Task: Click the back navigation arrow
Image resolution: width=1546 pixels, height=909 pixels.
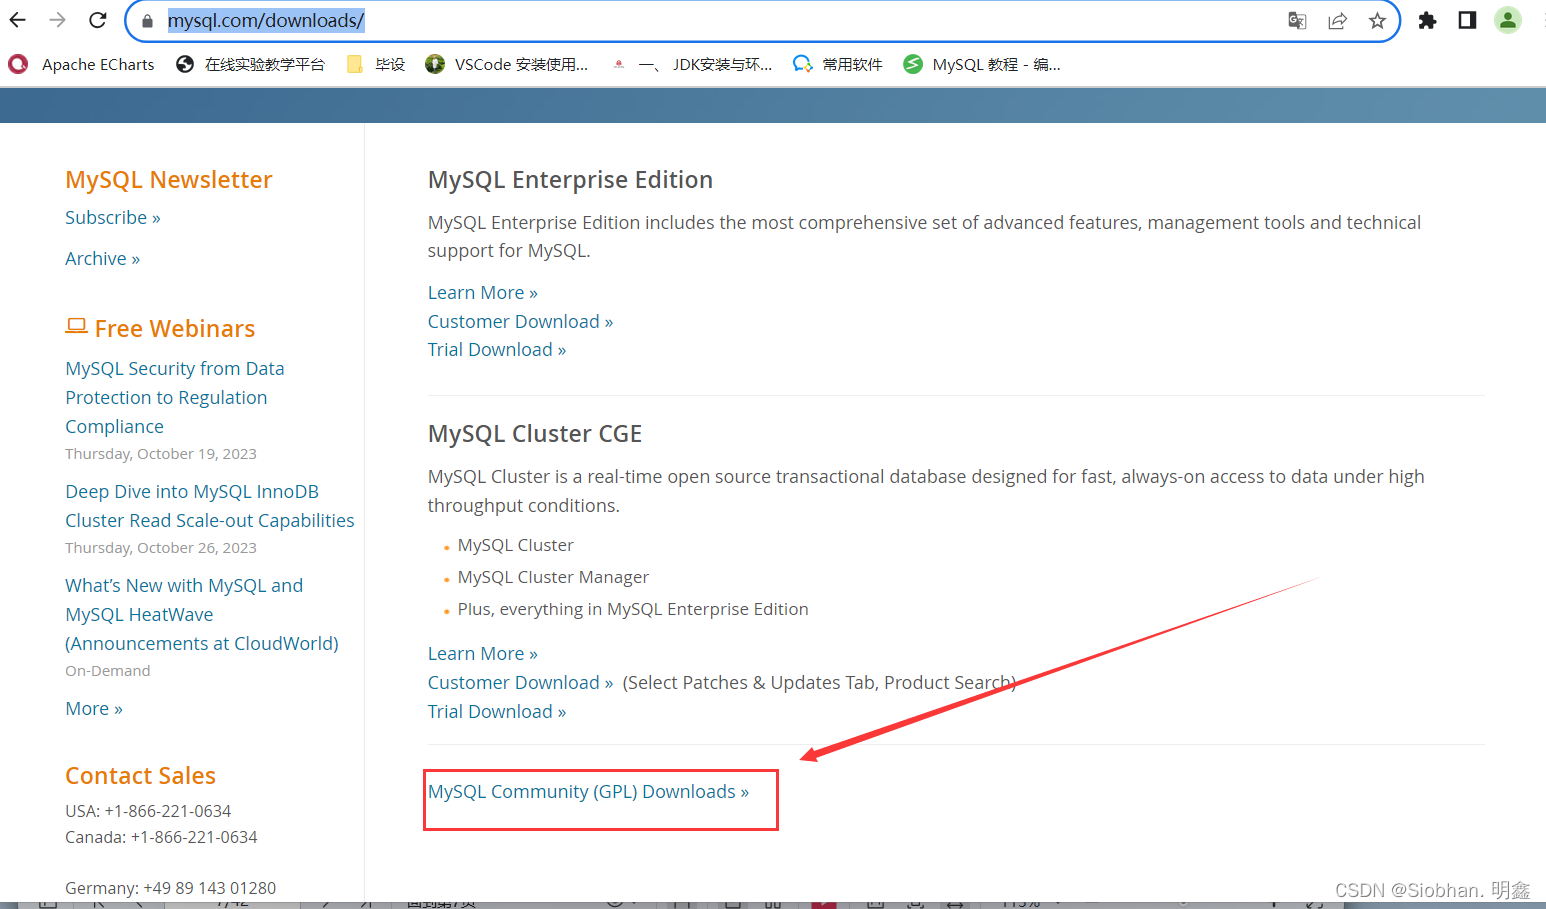Action: click(17, 20)
